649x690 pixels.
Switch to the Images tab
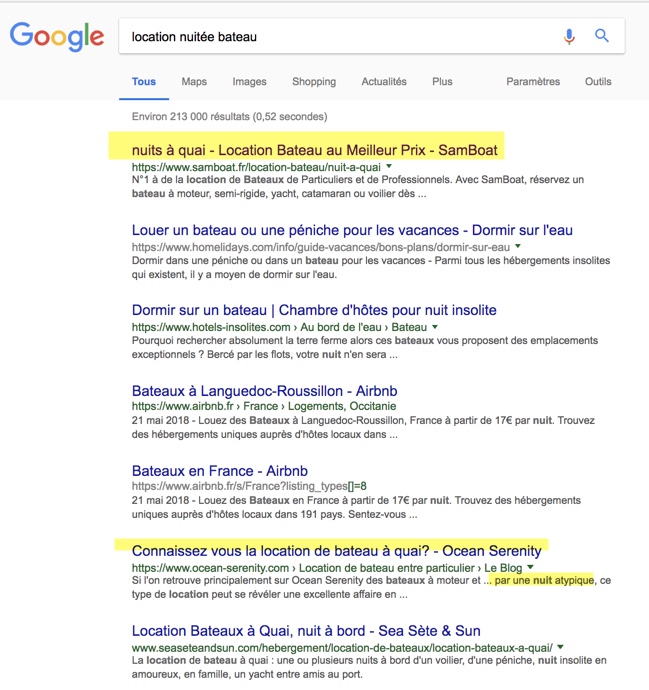(249, 82)
